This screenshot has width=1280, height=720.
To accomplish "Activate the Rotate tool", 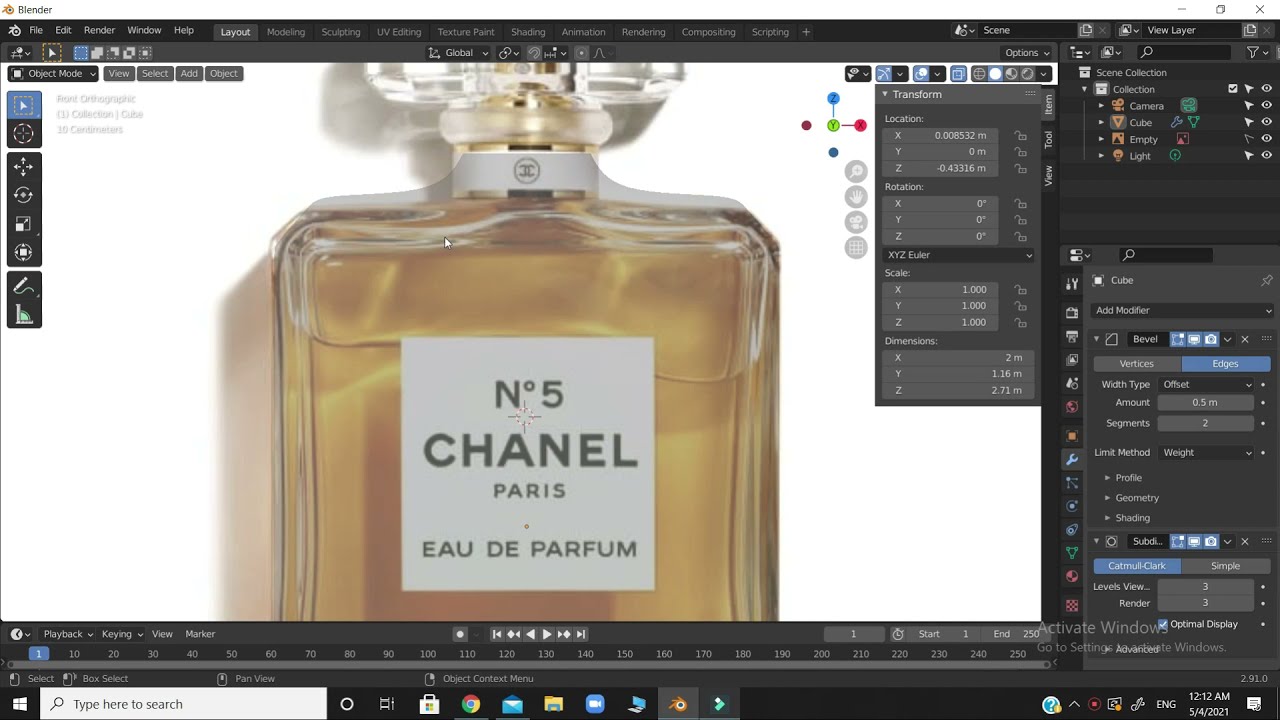I will (x=24, y=196).
